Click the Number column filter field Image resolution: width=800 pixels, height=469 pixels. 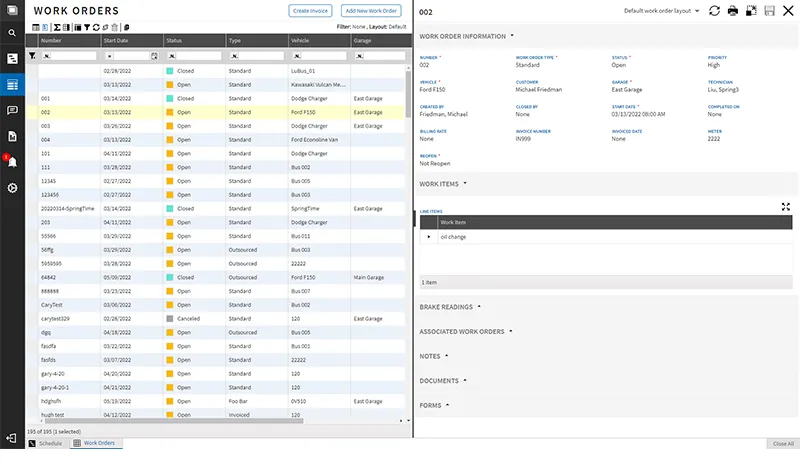click(68, 56)
